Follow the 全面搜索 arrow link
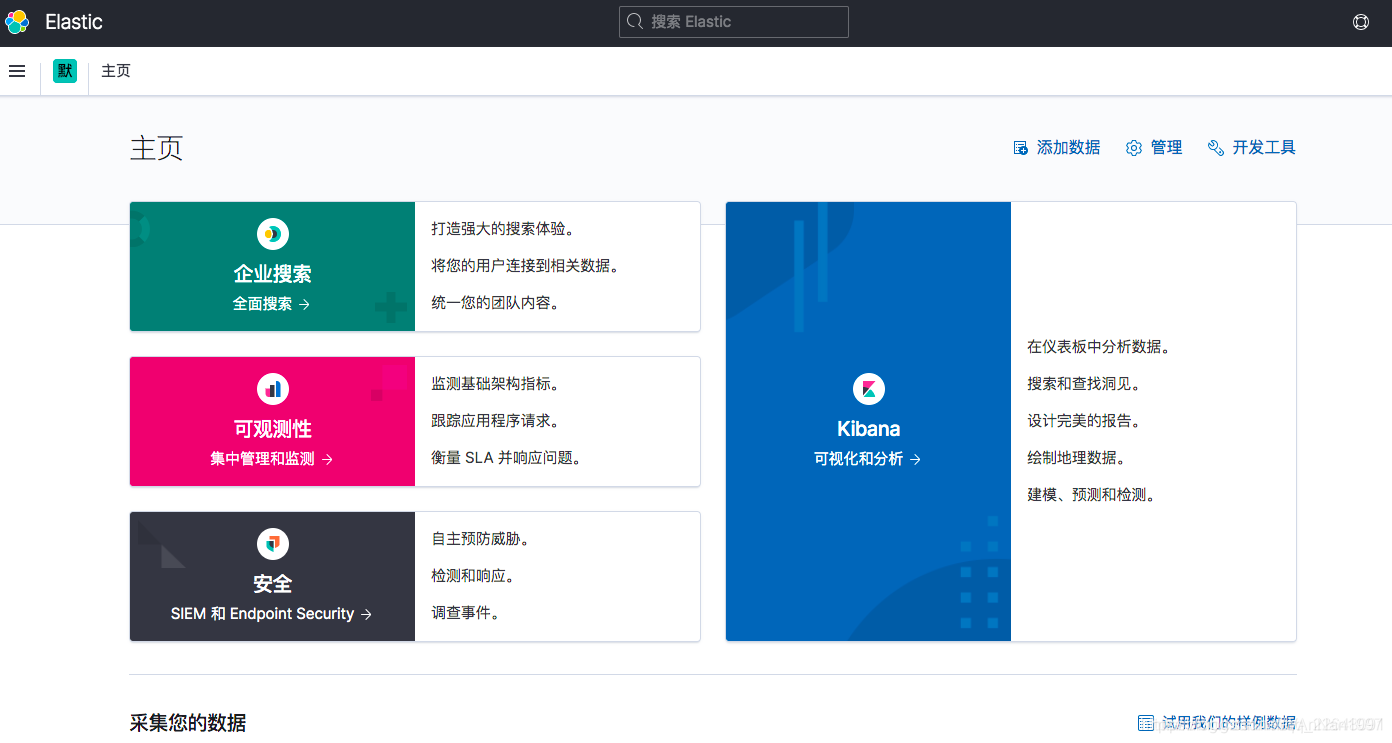Viewport: 1392px width, 743px height. click(272, 303)
